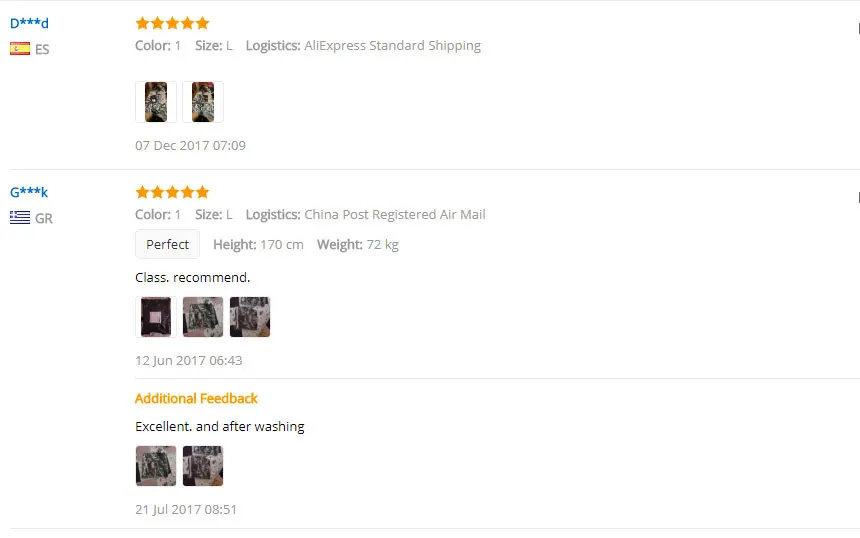Click the ES country label

pyautogui.click(x=42, y=49)
